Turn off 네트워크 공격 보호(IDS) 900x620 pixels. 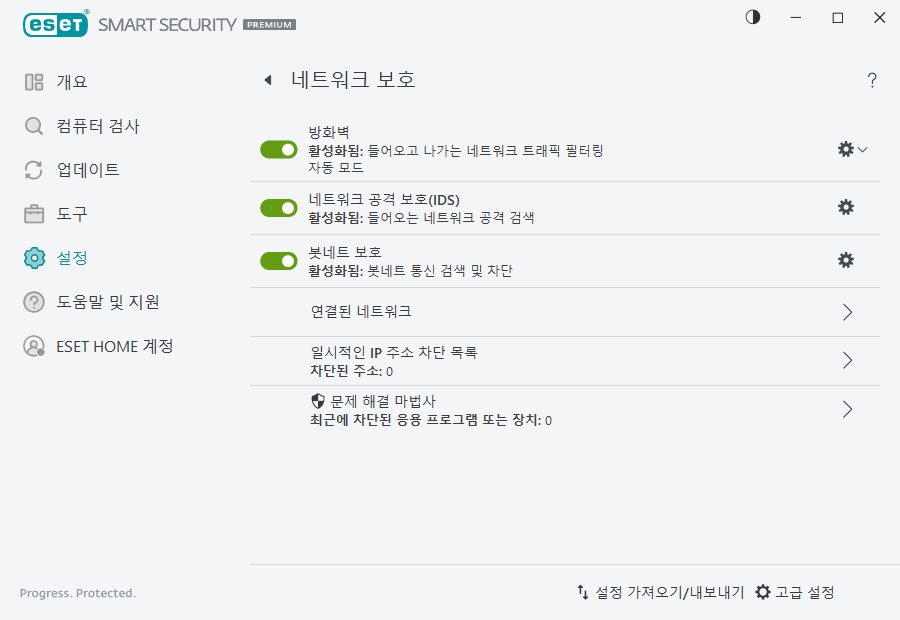tap(278, 207)
